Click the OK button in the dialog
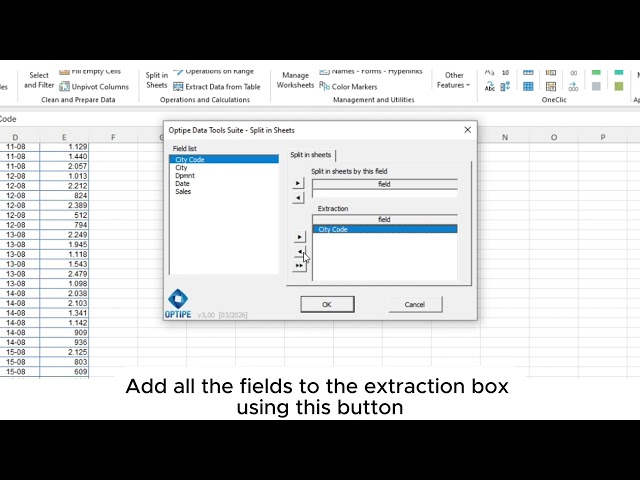This screenshot has width=640, height=480. [327, 304]
